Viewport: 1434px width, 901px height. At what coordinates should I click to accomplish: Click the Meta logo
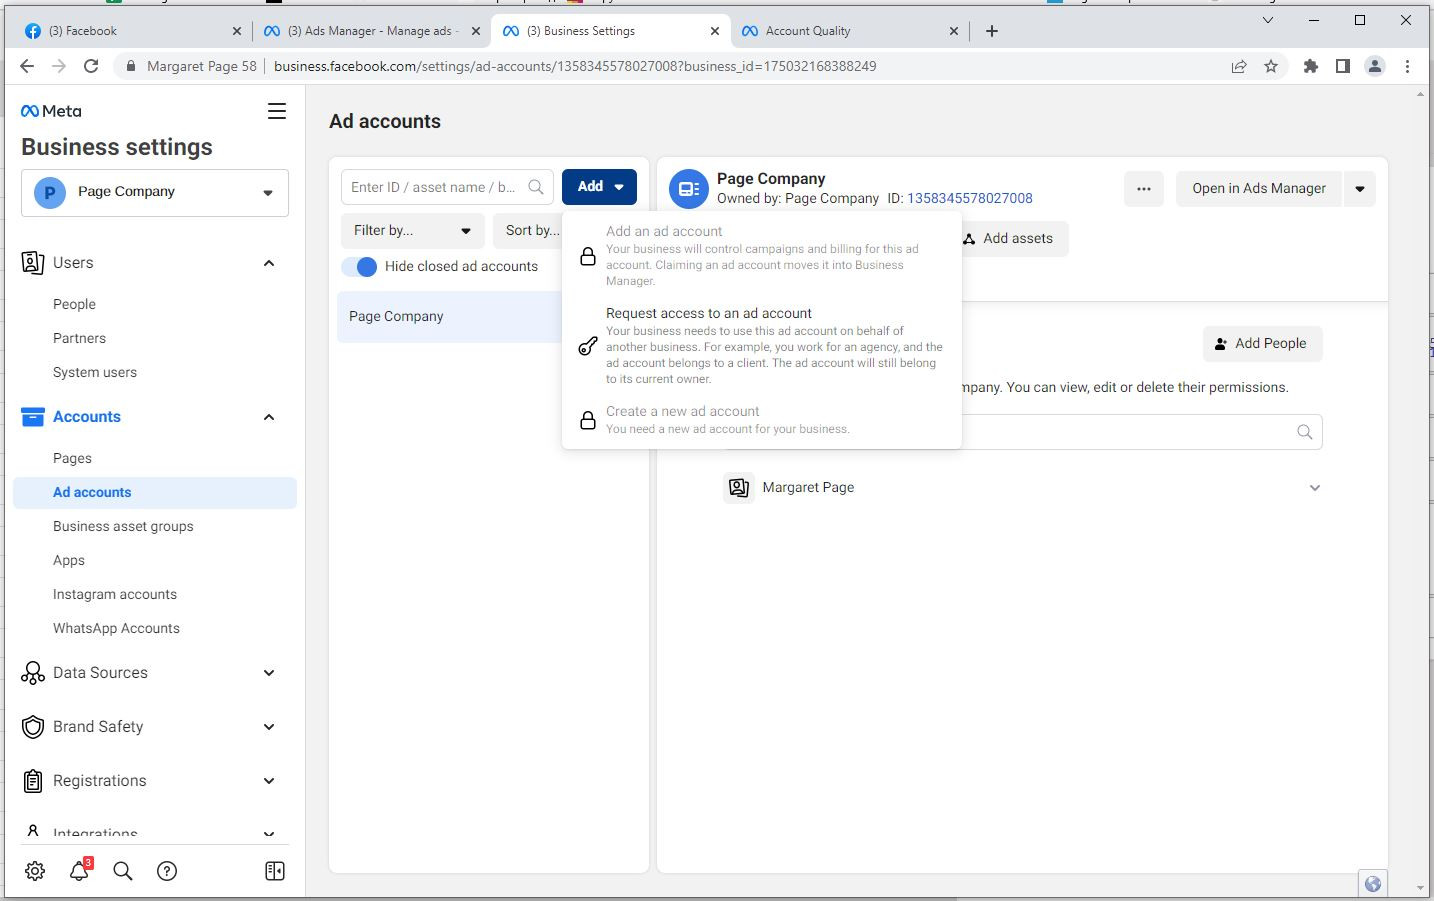[51, 111]
